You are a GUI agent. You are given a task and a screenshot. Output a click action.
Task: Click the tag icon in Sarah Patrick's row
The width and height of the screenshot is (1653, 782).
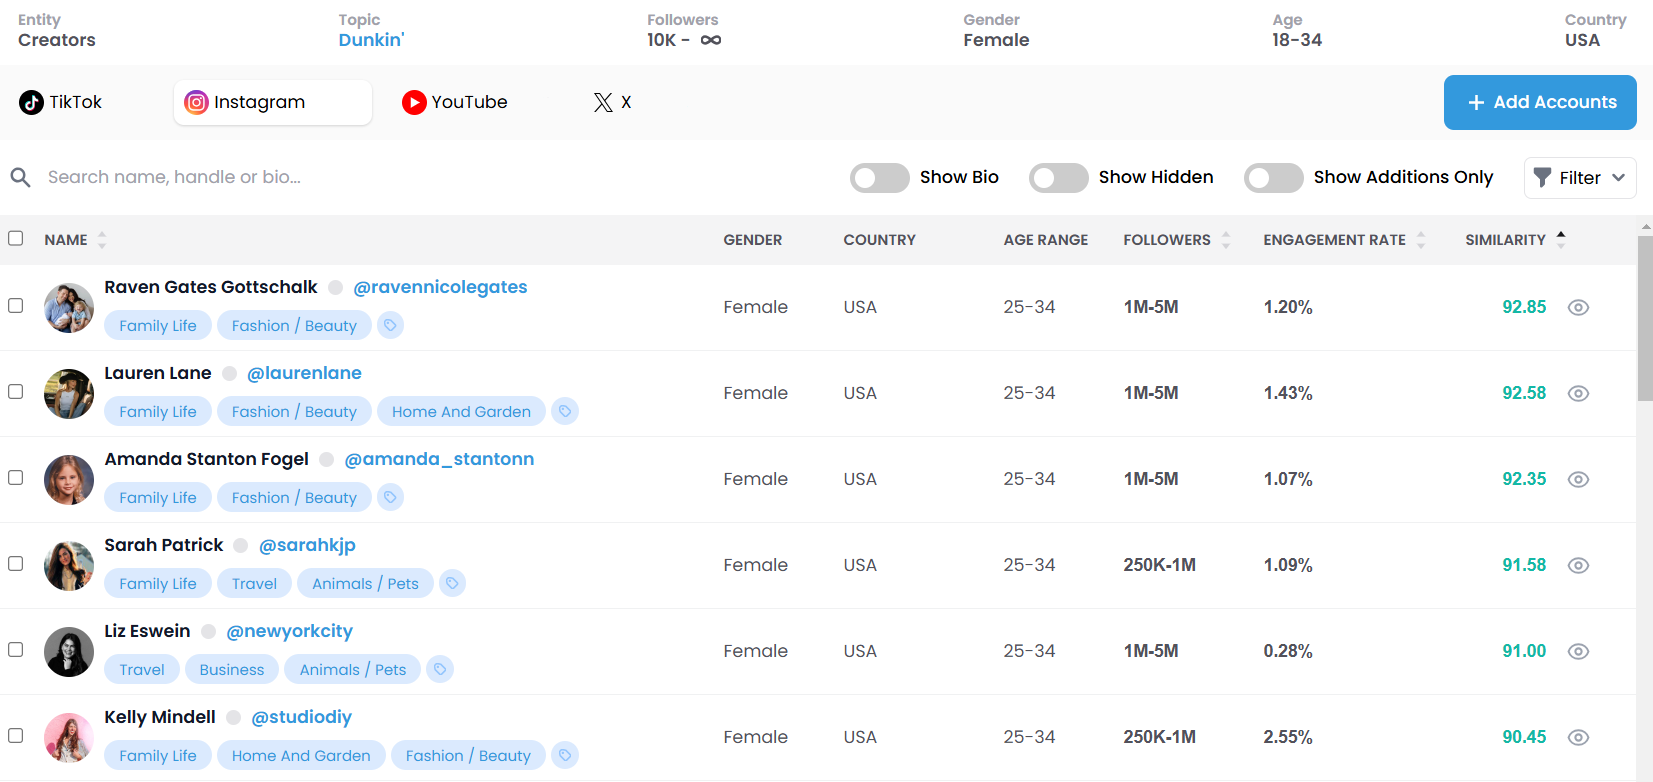coord(452,583)
